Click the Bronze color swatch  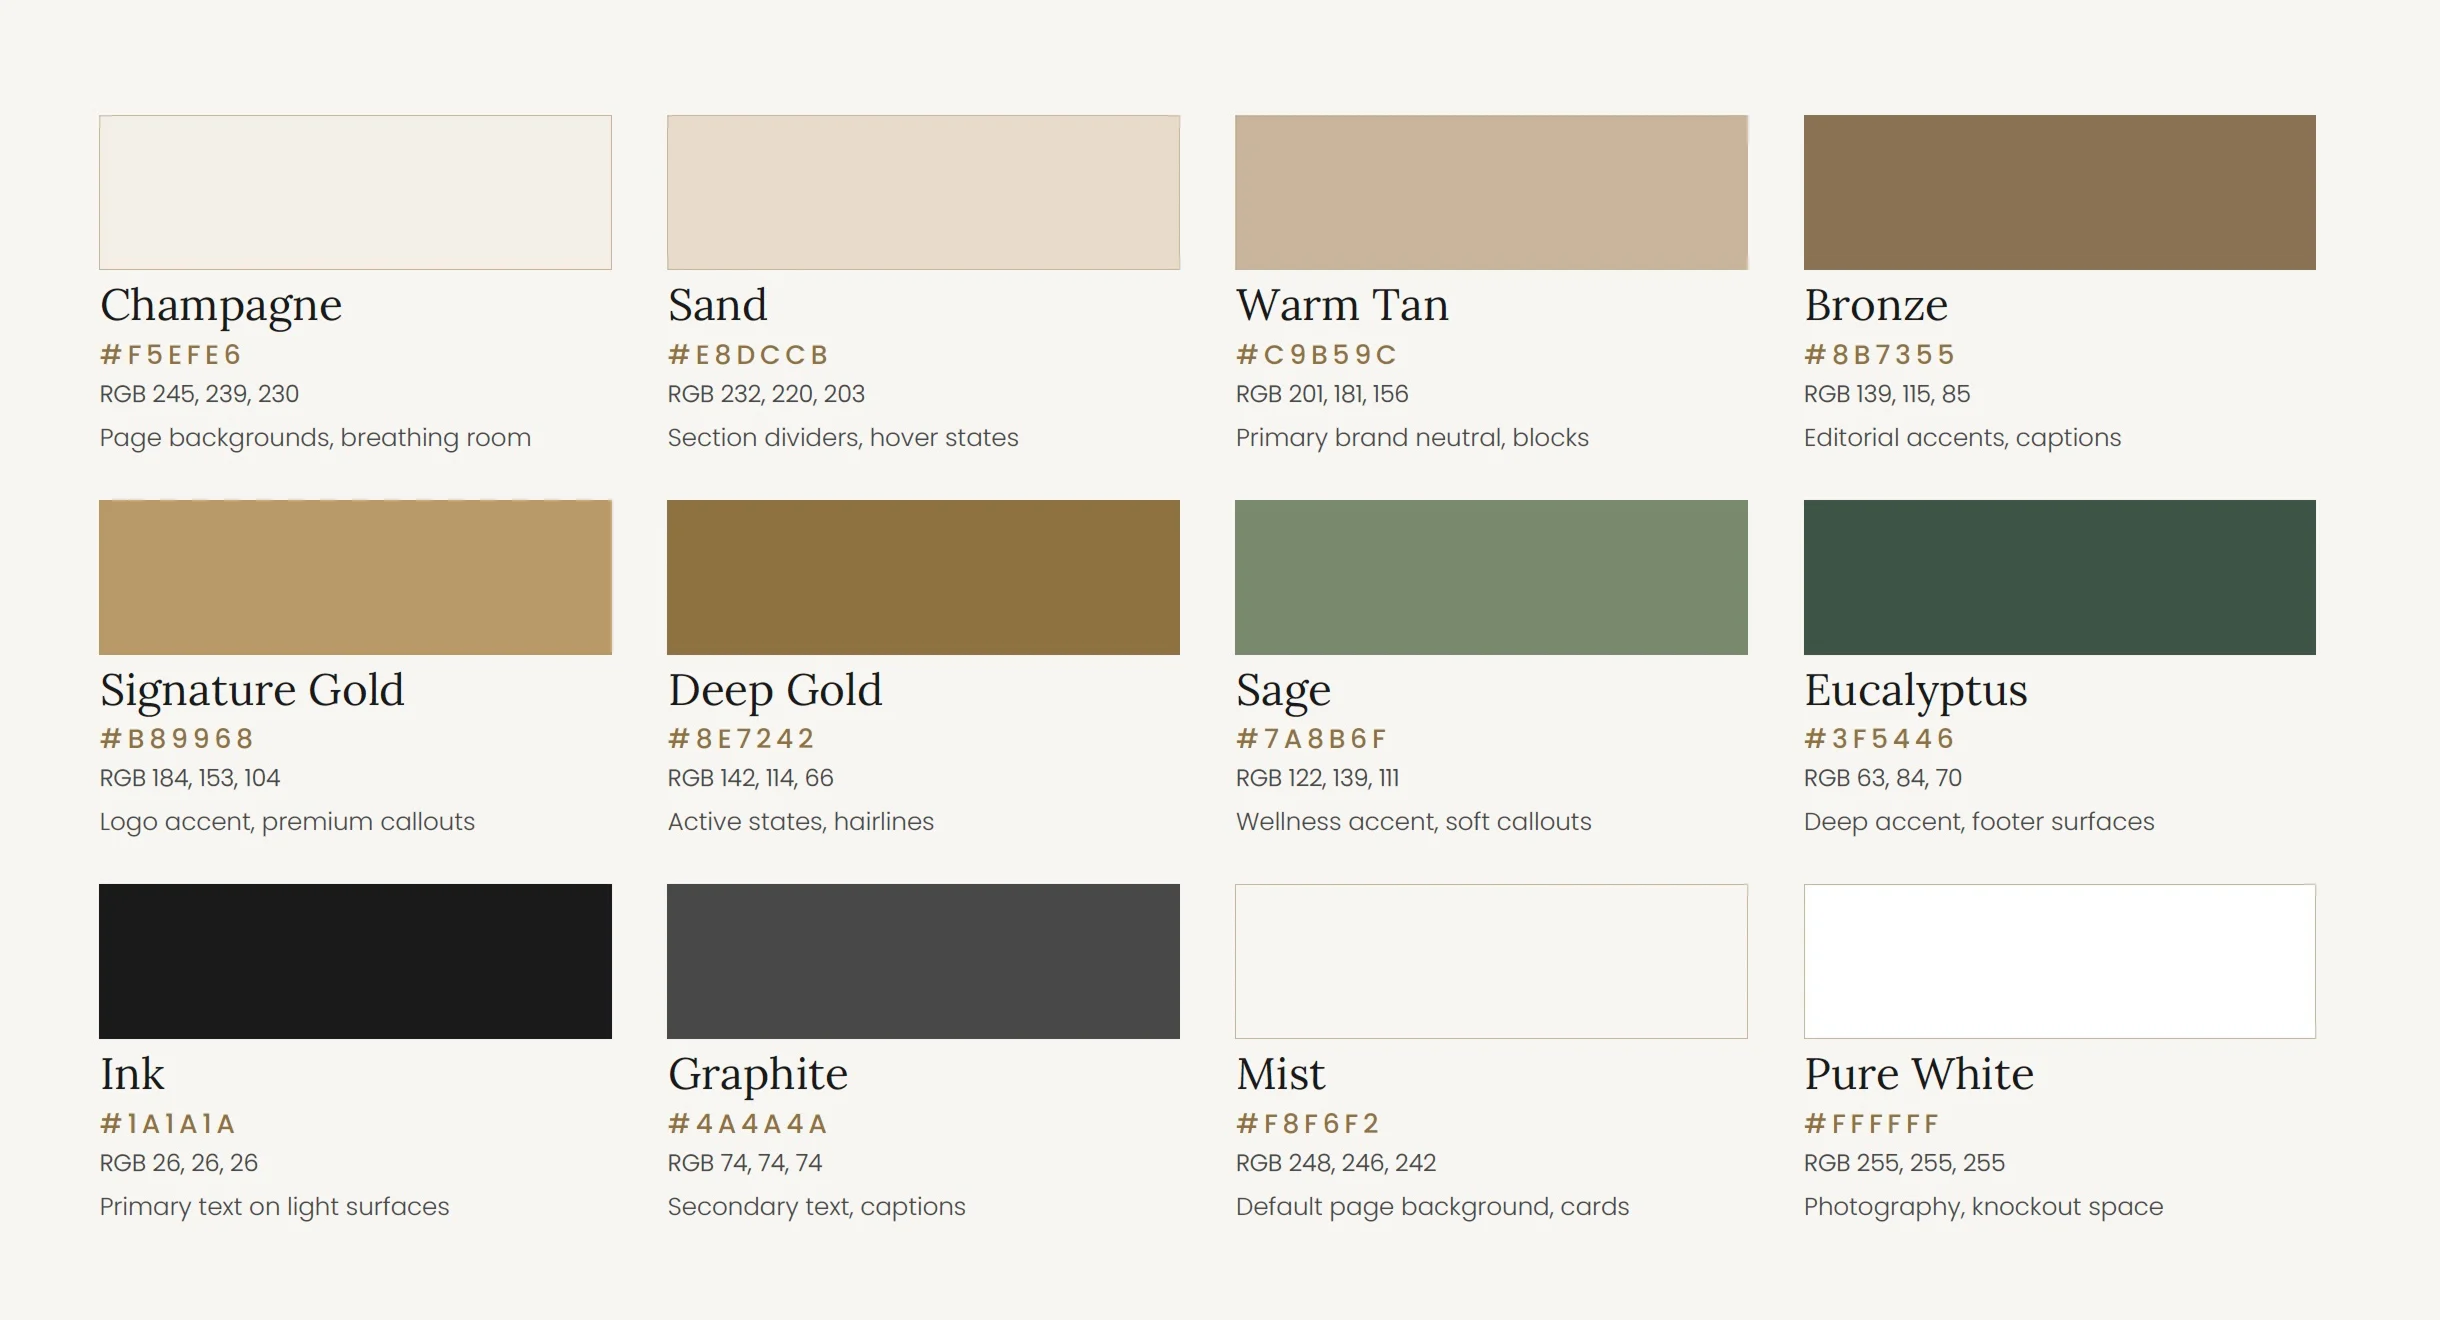coord(2059,192)
